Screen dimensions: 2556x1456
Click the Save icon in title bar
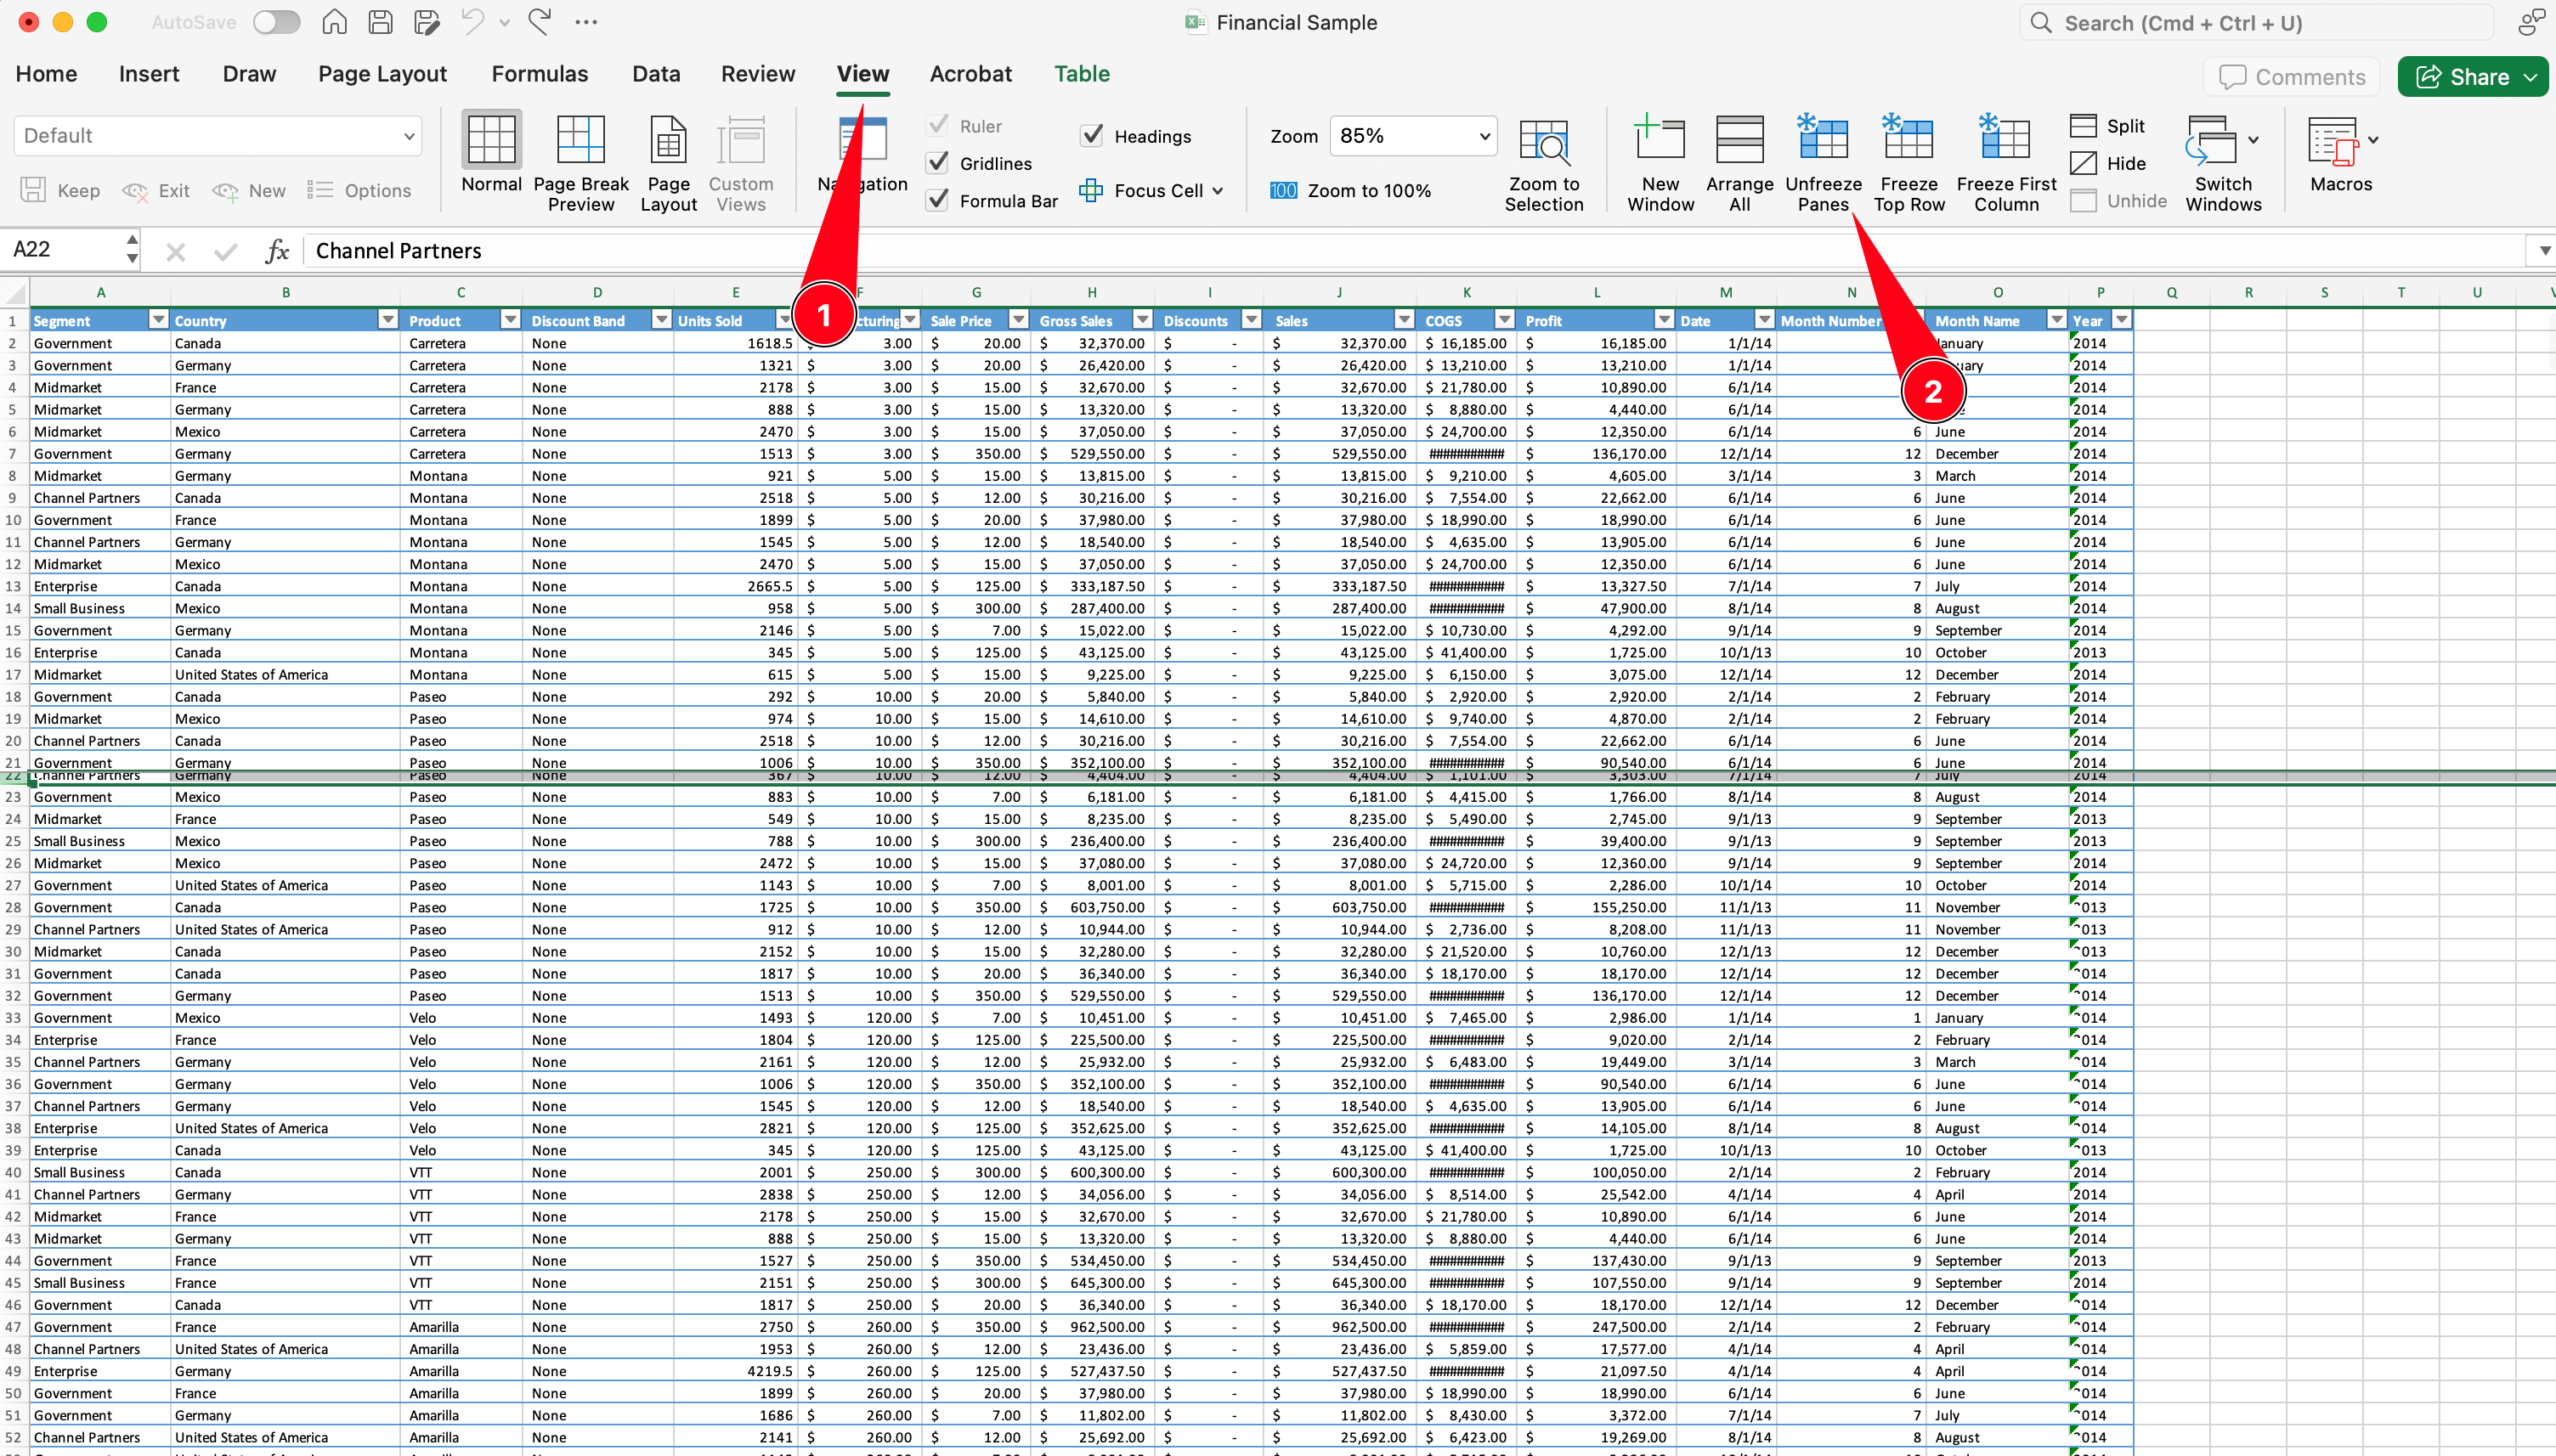pyautogui.click(x=381, y=22)
